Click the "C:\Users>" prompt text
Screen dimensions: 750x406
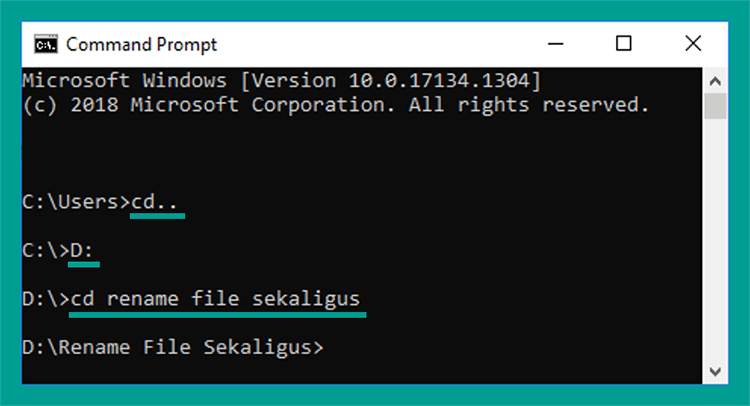click(x=76, y=202)
